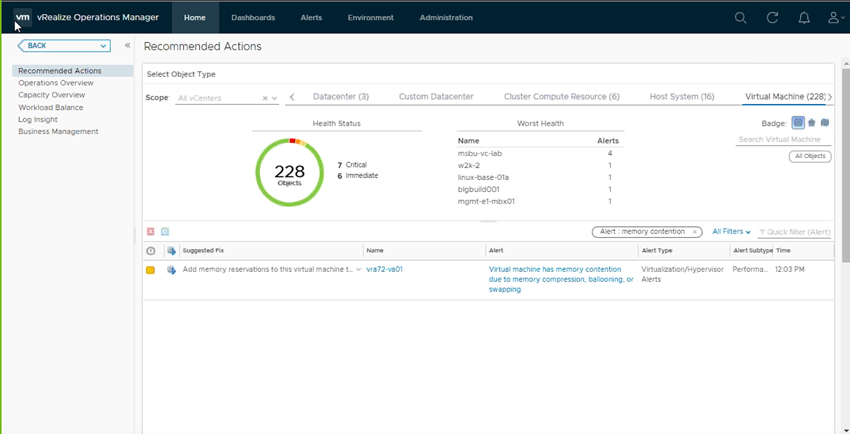Open the global search magnifier icon

click(x=740, y=17)
